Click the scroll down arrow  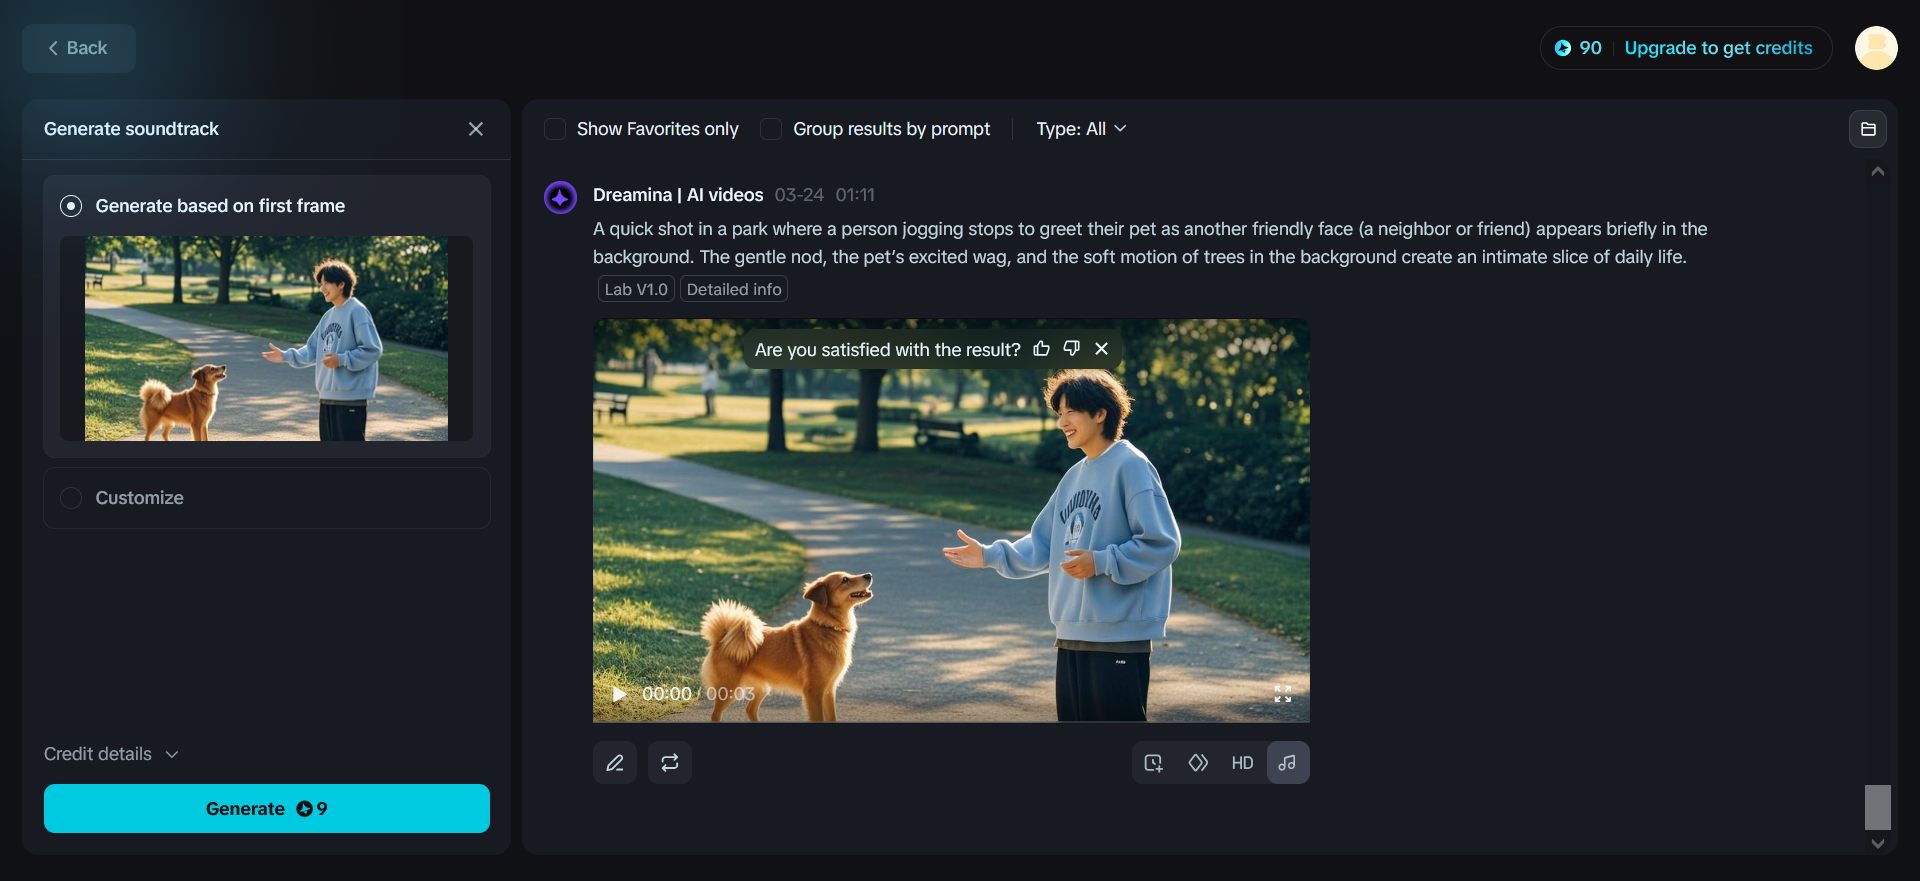[1878, 844]
